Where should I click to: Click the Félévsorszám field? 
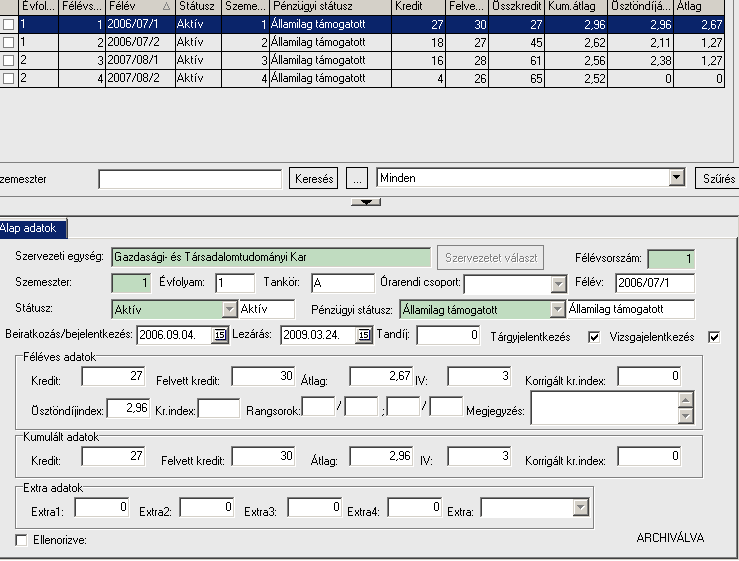671,258
